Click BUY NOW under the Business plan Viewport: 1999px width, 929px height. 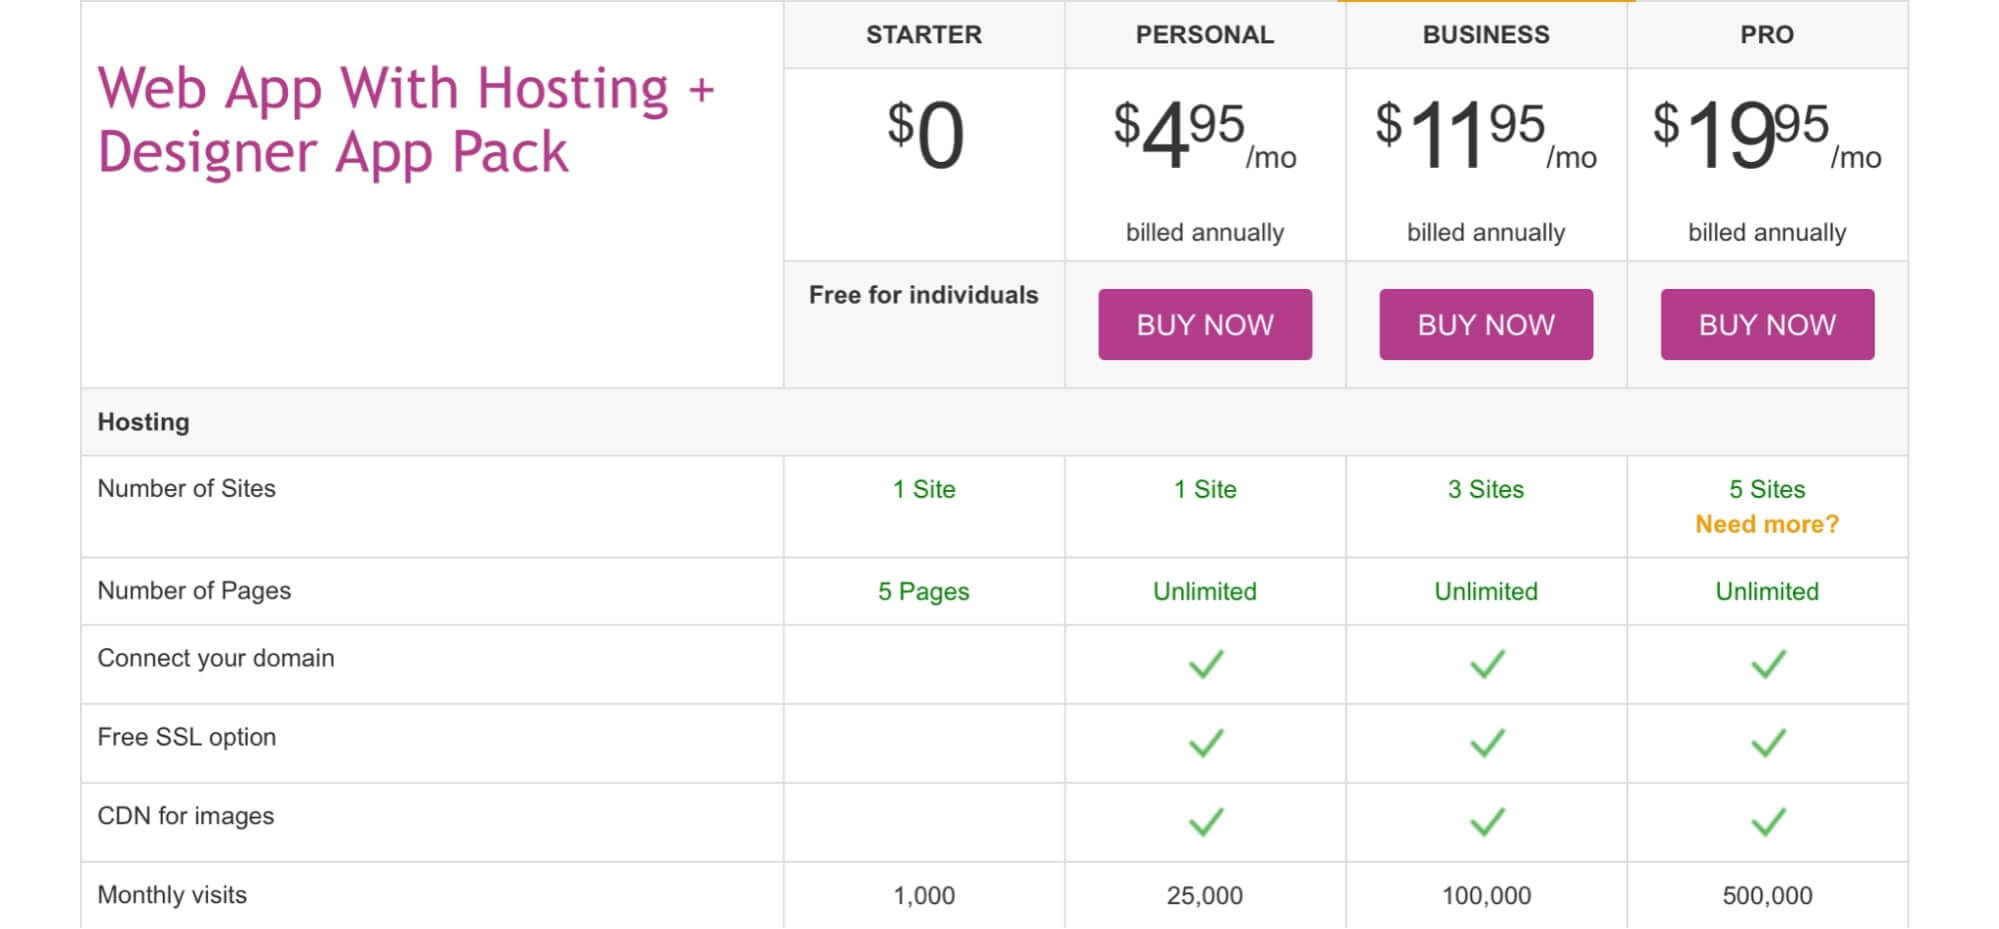(x=1486, y=325)
